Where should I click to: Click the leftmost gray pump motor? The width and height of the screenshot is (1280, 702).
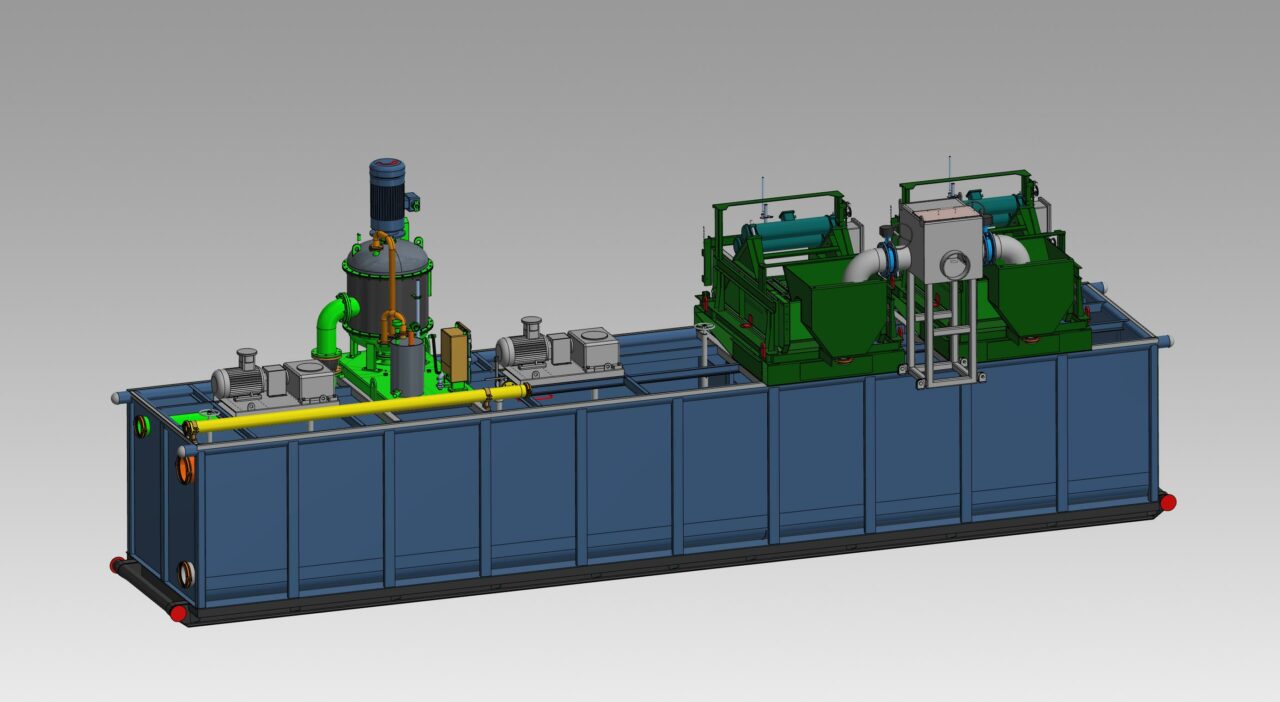point(236,381)
